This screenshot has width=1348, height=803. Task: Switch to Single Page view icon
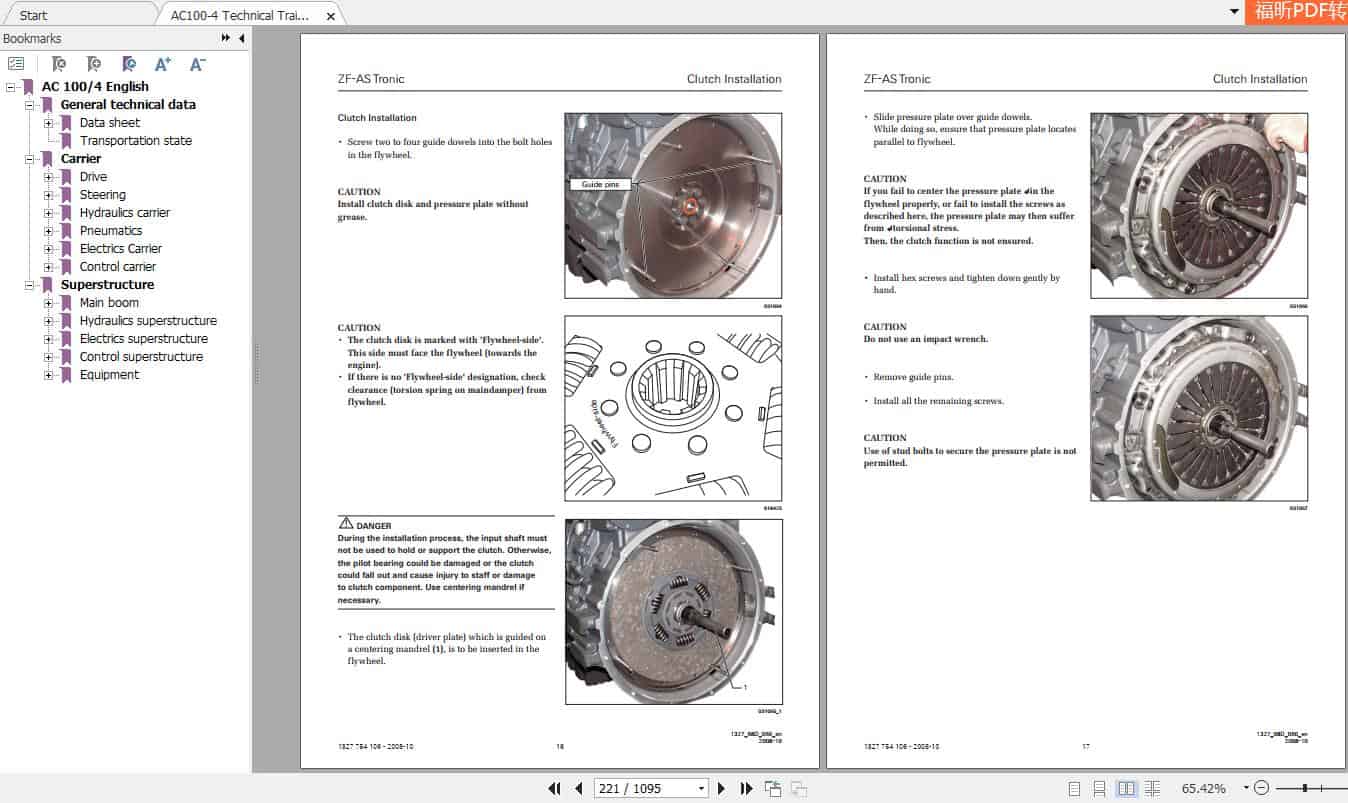click(x=1073, y=788)
